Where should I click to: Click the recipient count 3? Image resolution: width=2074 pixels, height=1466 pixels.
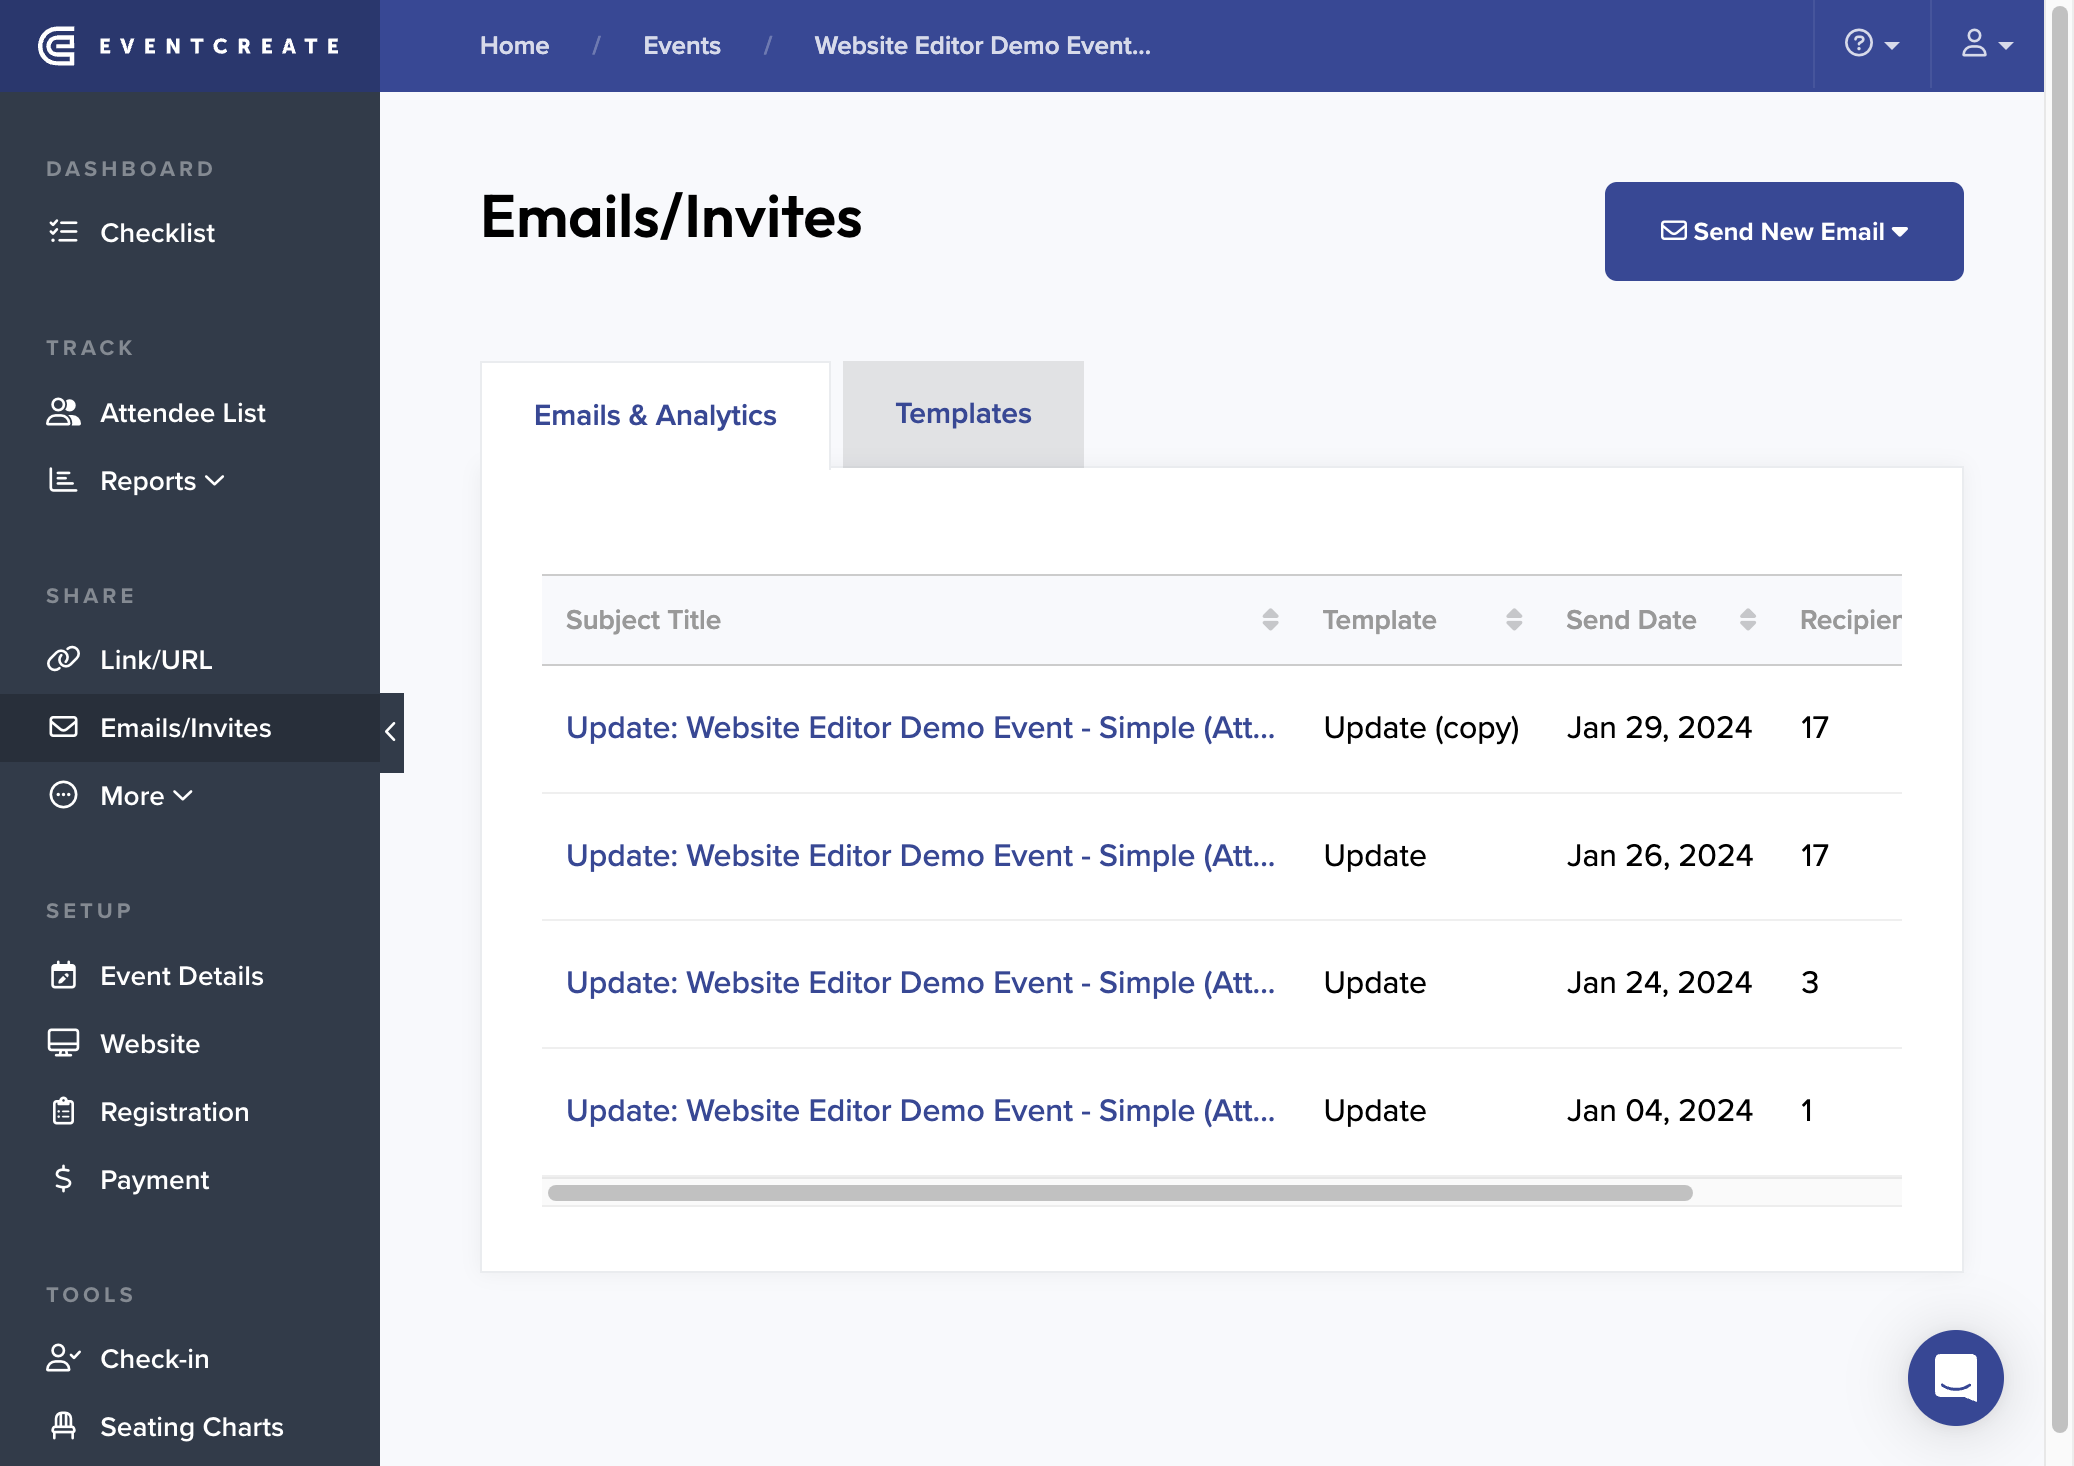1810,983
